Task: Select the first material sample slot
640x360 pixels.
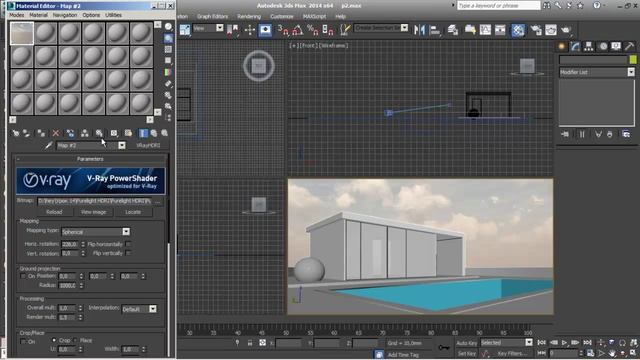Action: [x=22, y=33]
